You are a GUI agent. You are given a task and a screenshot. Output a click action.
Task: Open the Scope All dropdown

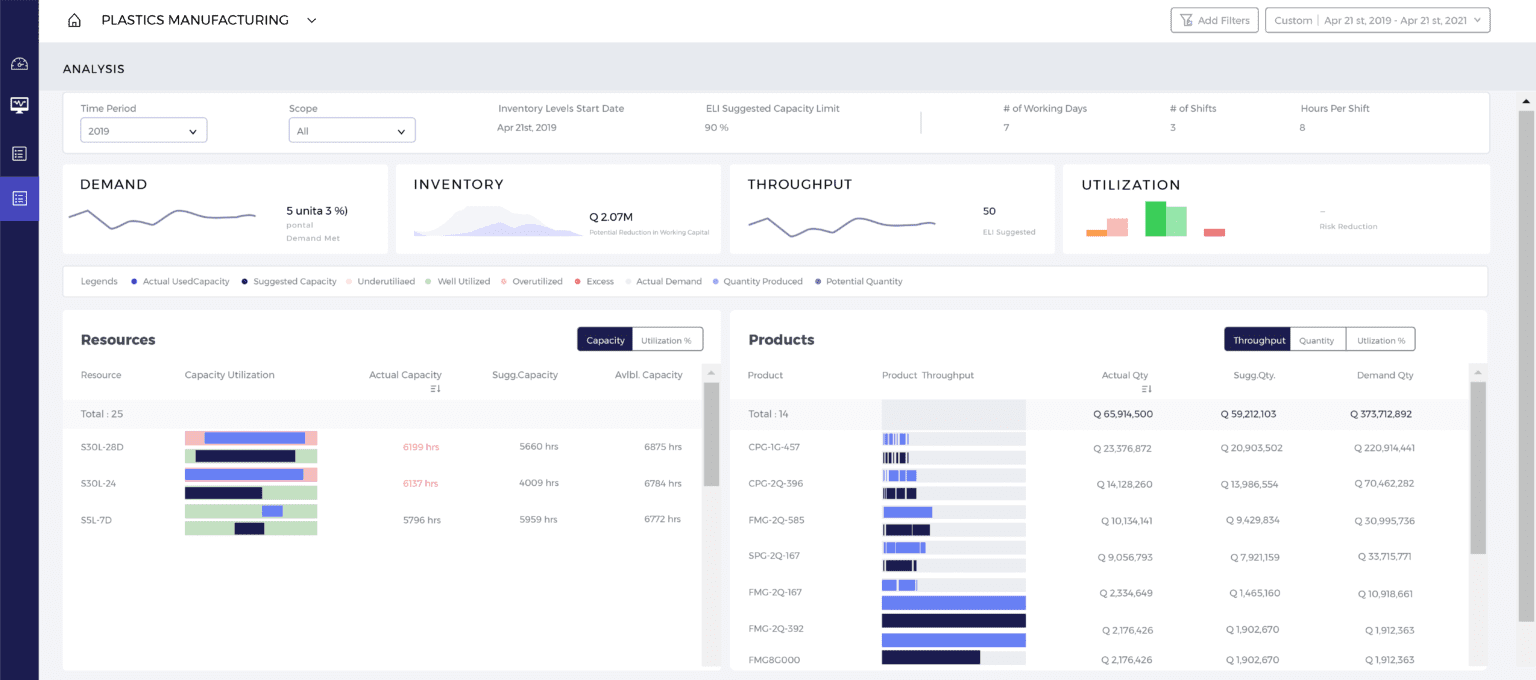click(x=352, y=131)
